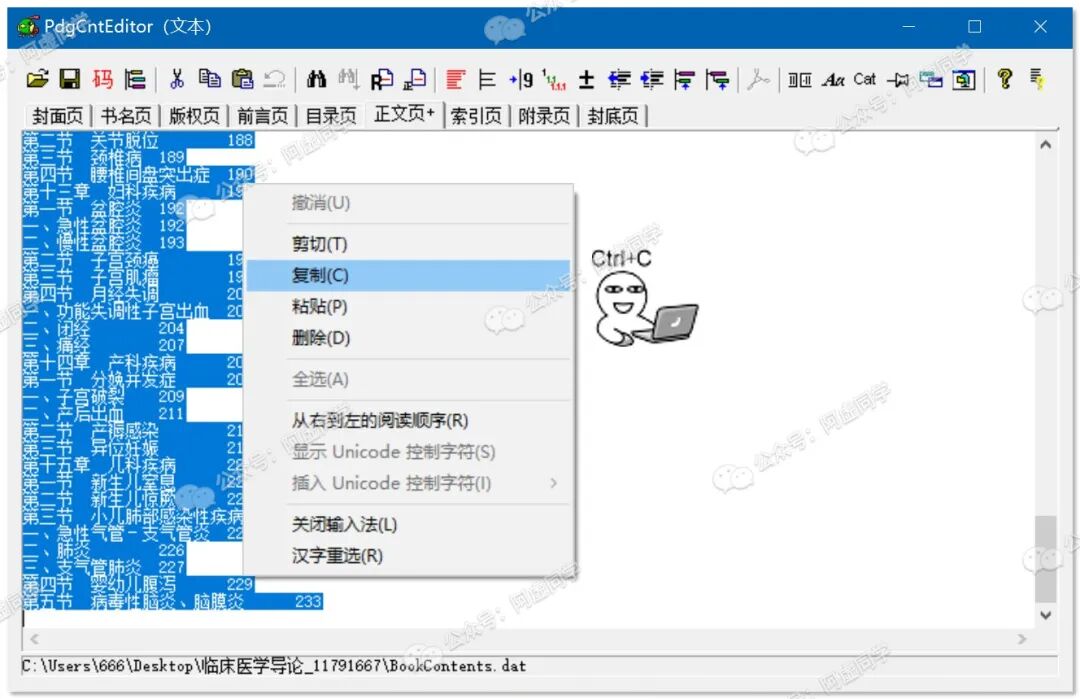Image resolution: width=1080 pixels, height=699 pixels.
Task: Click the ± page number adjust icon
Action: coord(586,79)
